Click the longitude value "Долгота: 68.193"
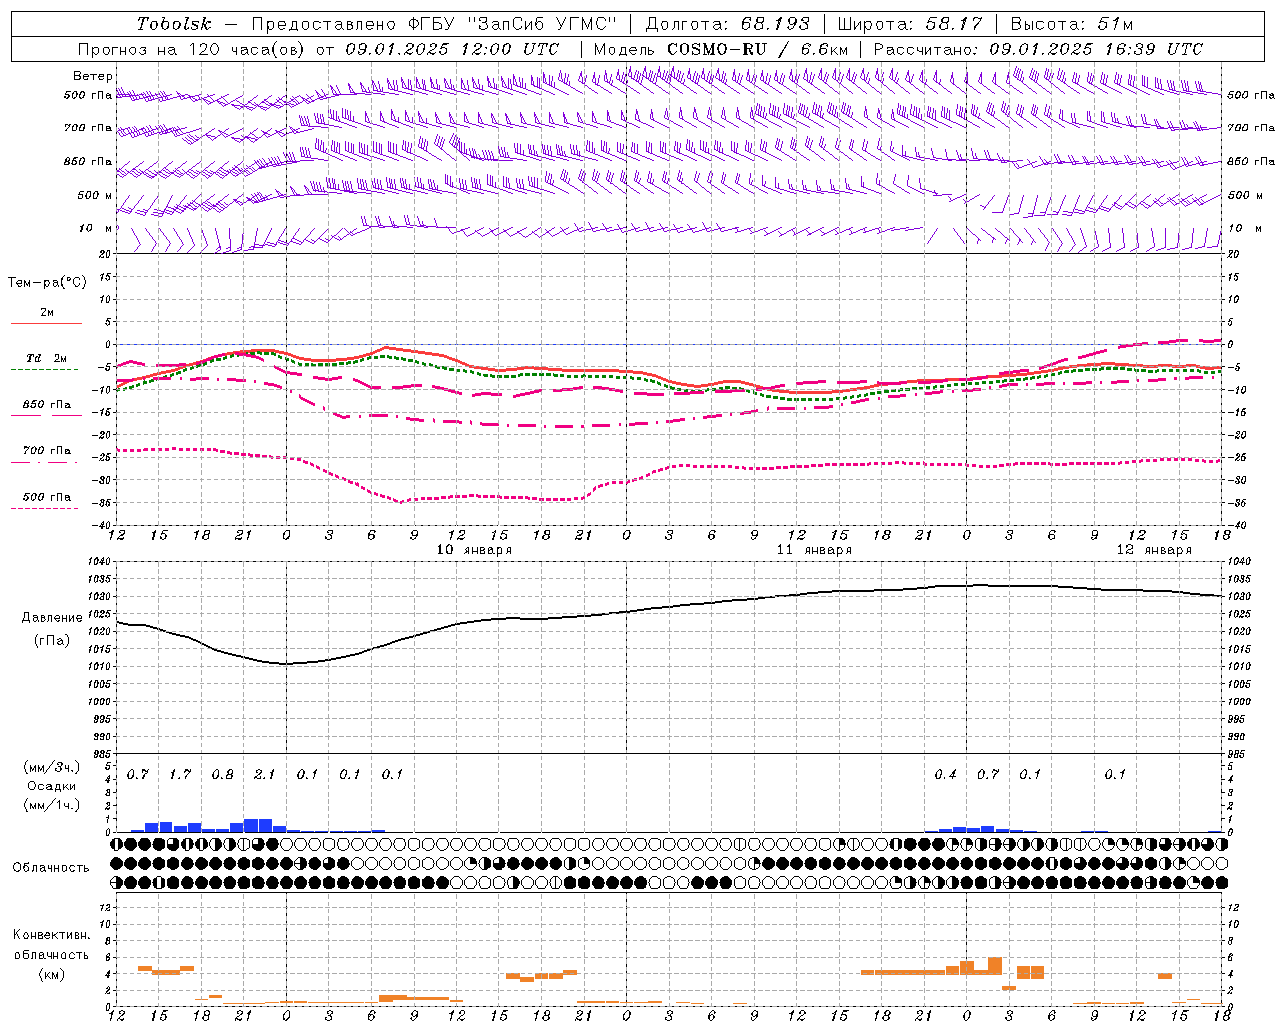The height and width of the screenshot is (1024, 1280). pos(727,24)
